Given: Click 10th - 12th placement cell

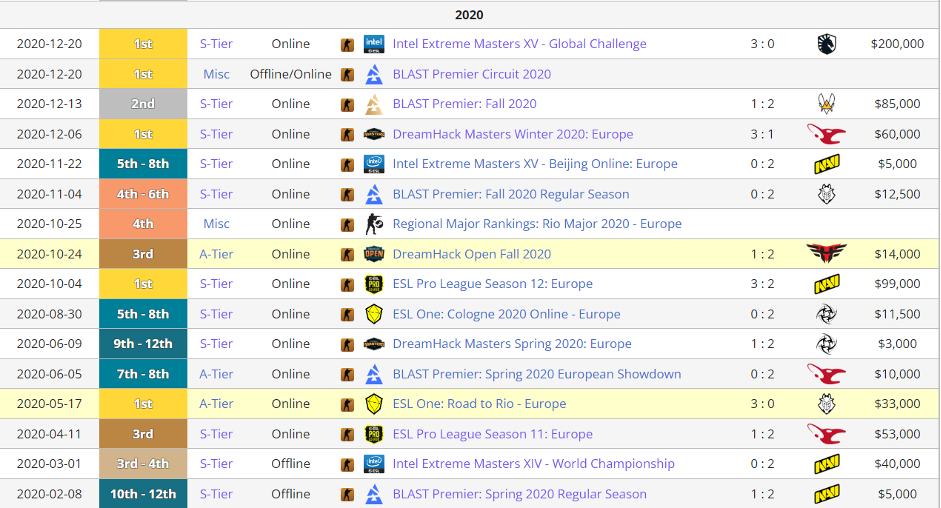Looking at the screenshot, I should tap(143, 494).
